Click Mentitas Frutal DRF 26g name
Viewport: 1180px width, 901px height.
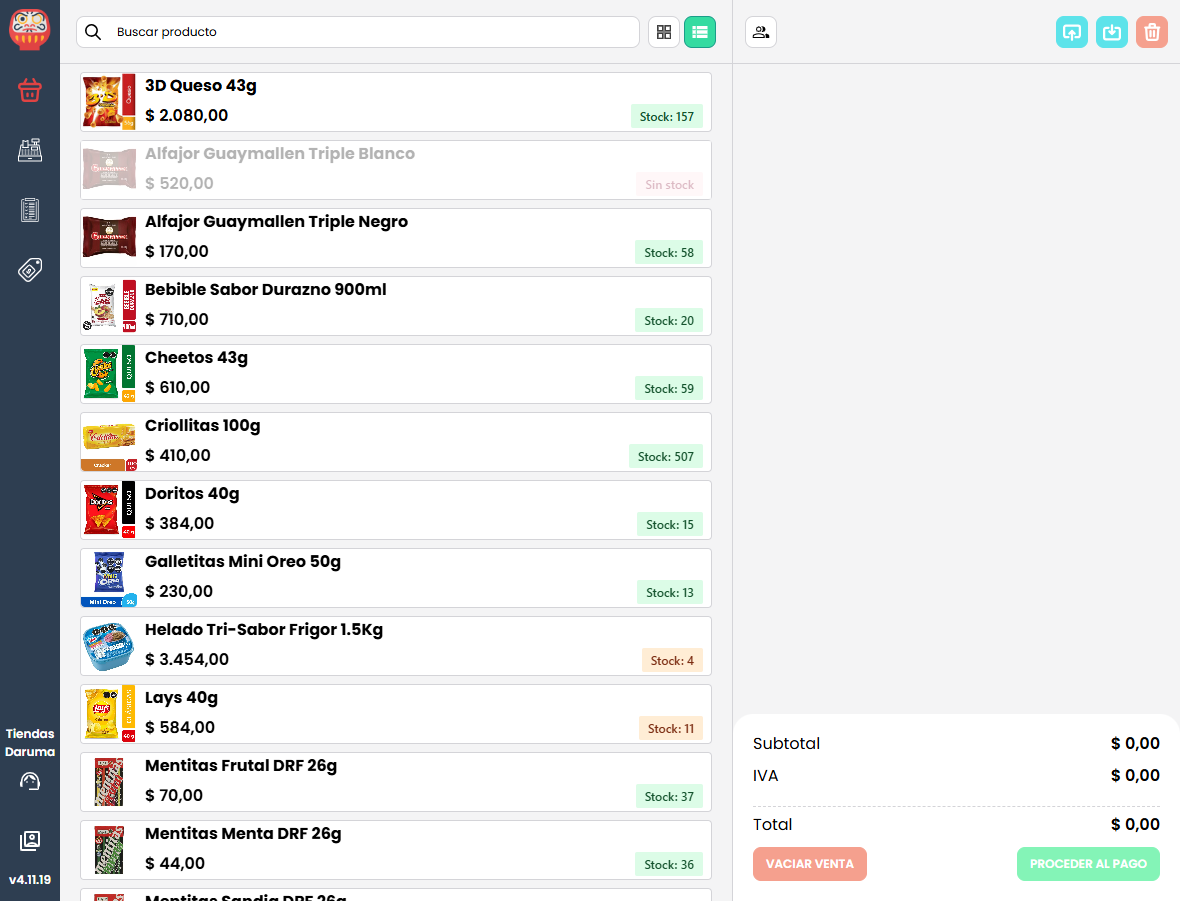tap(241, 766)
